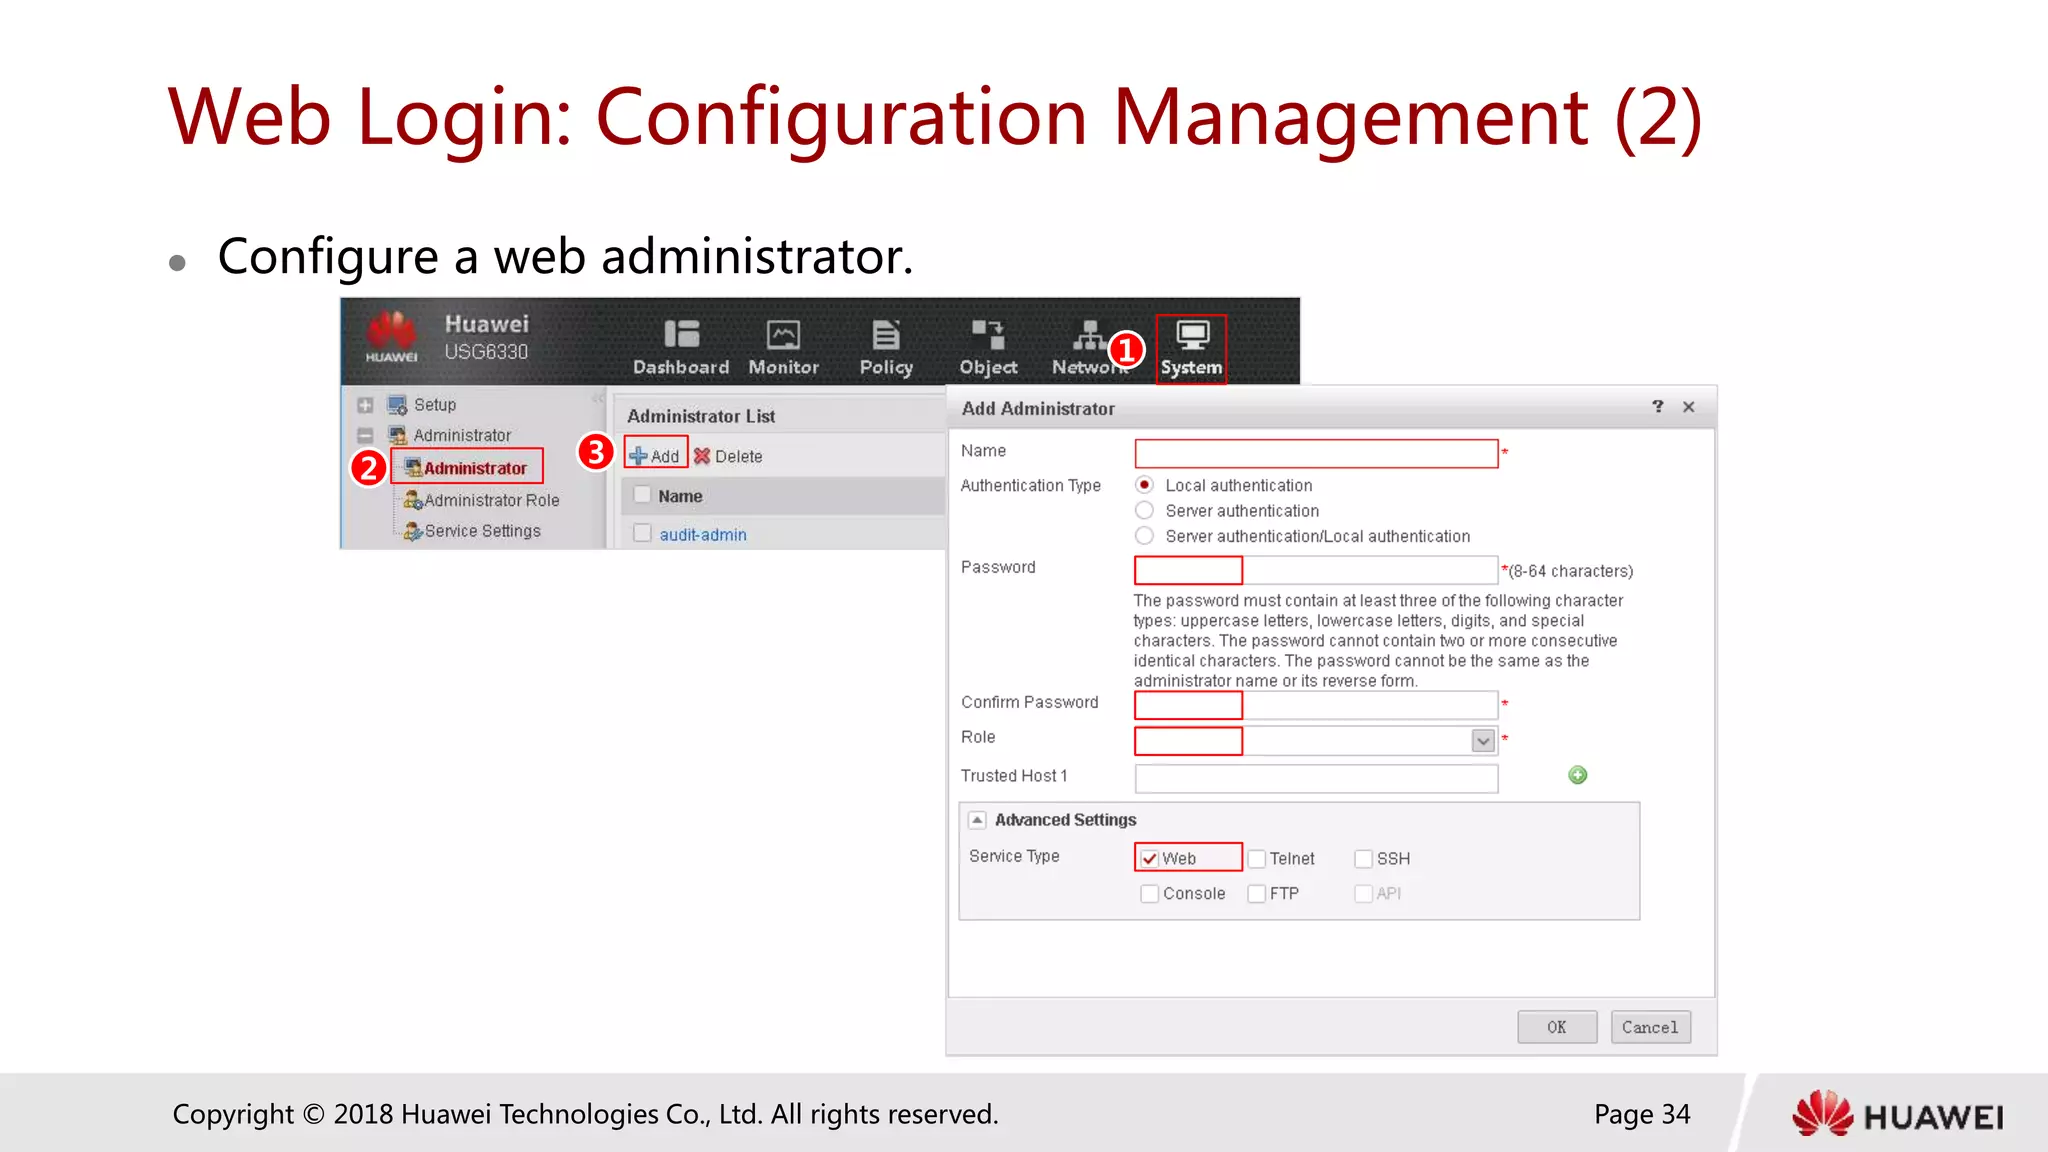Open the Role dropdown arrow
The image size is (2048, 1152).
(x=1483, y=741)
